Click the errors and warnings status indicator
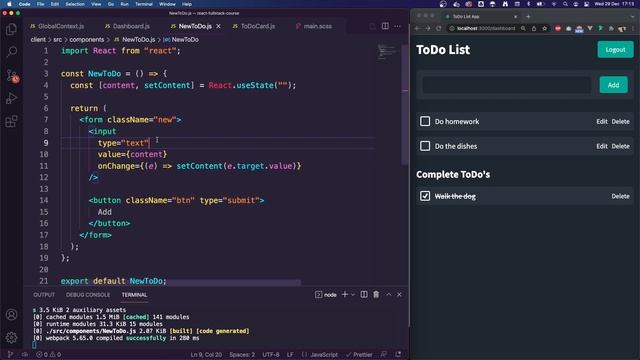 [48, 354]
